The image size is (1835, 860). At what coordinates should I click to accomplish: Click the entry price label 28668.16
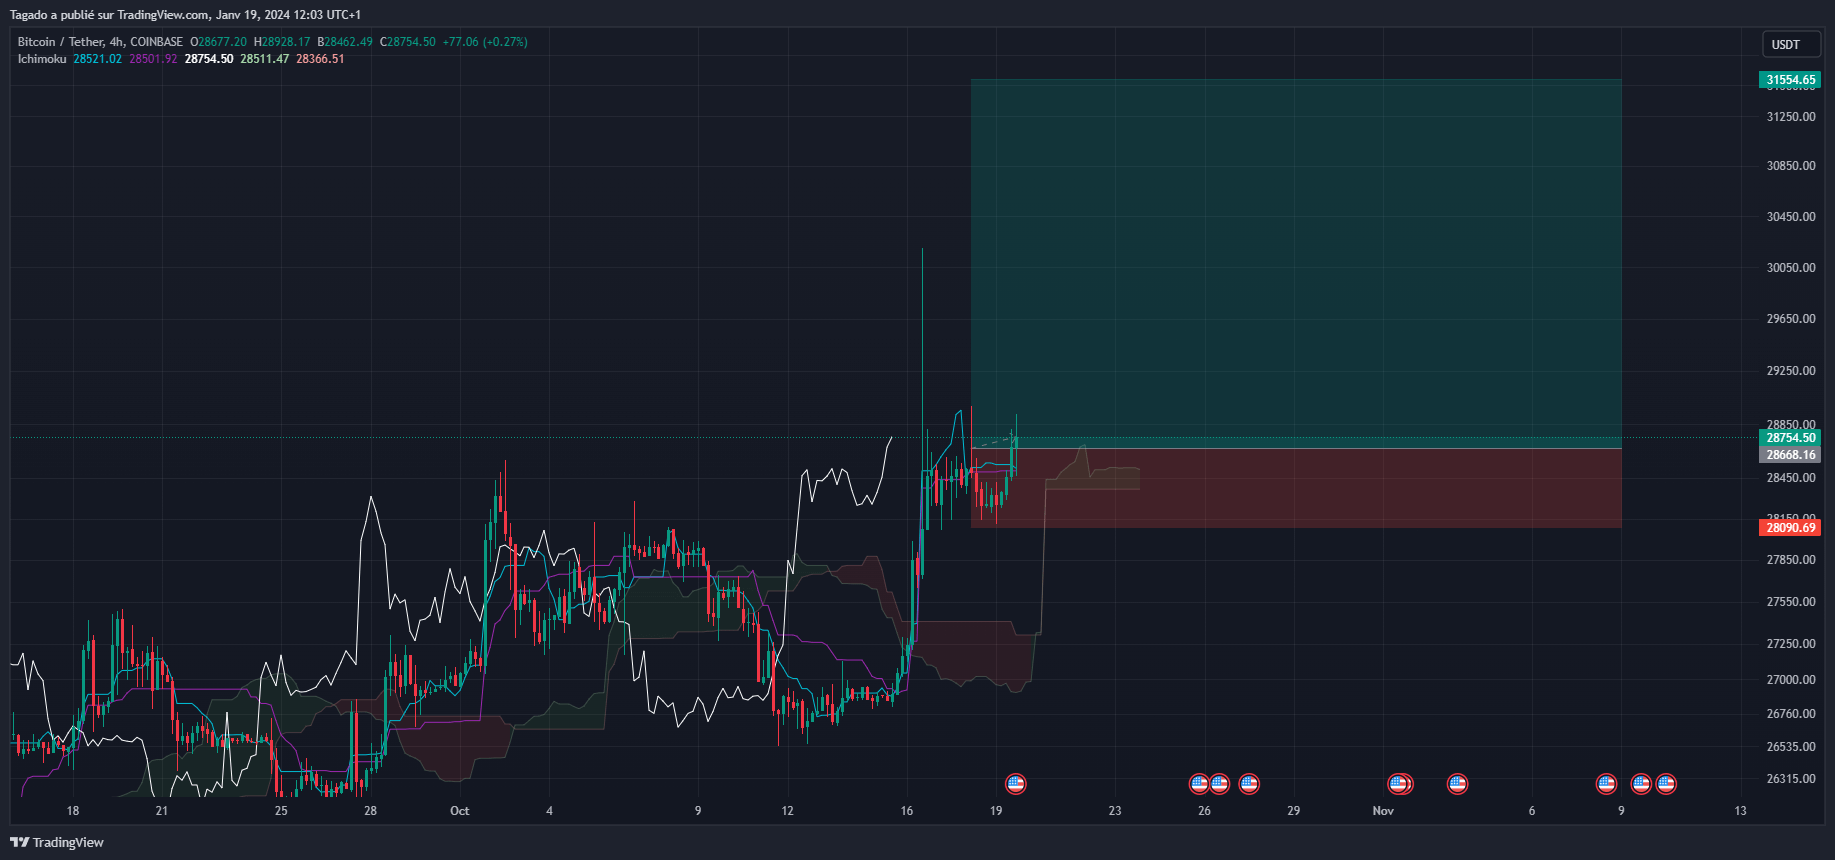(1790, 455)
